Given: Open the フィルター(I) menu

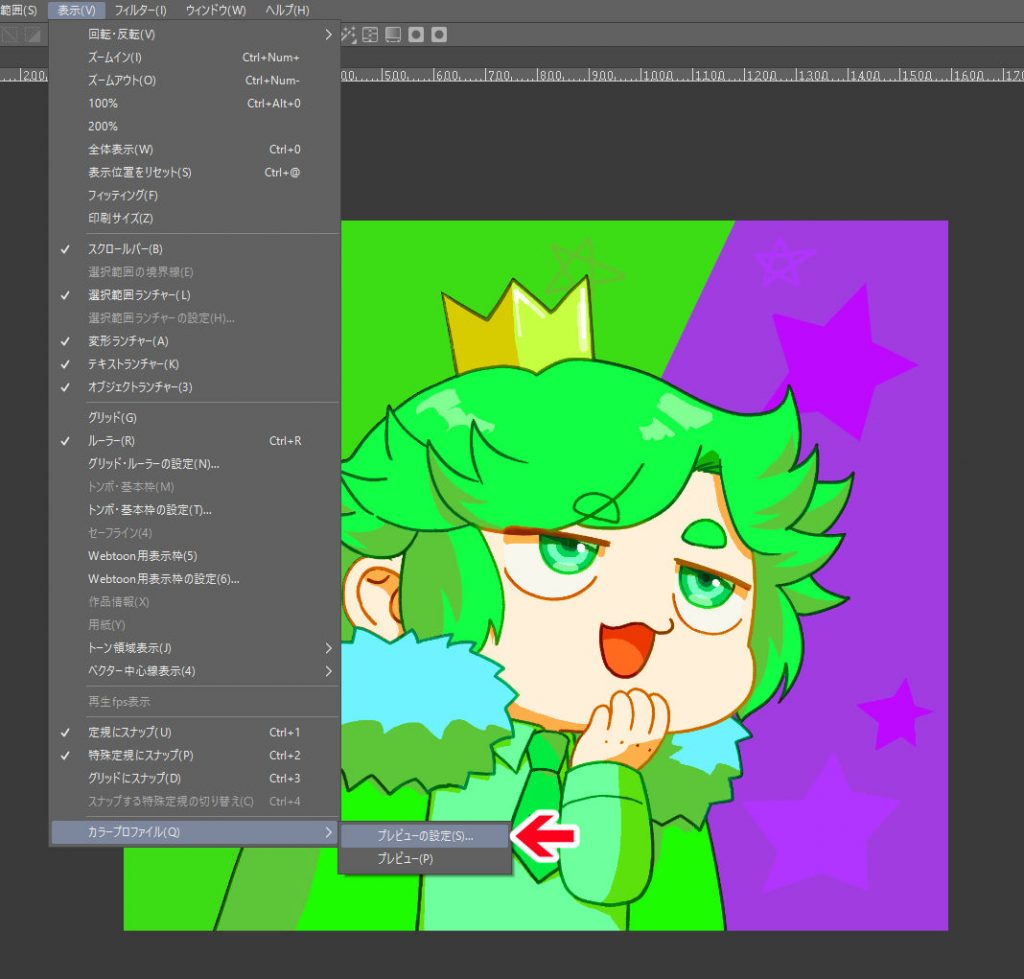Looking at the screenshot, I should (140, 10).
